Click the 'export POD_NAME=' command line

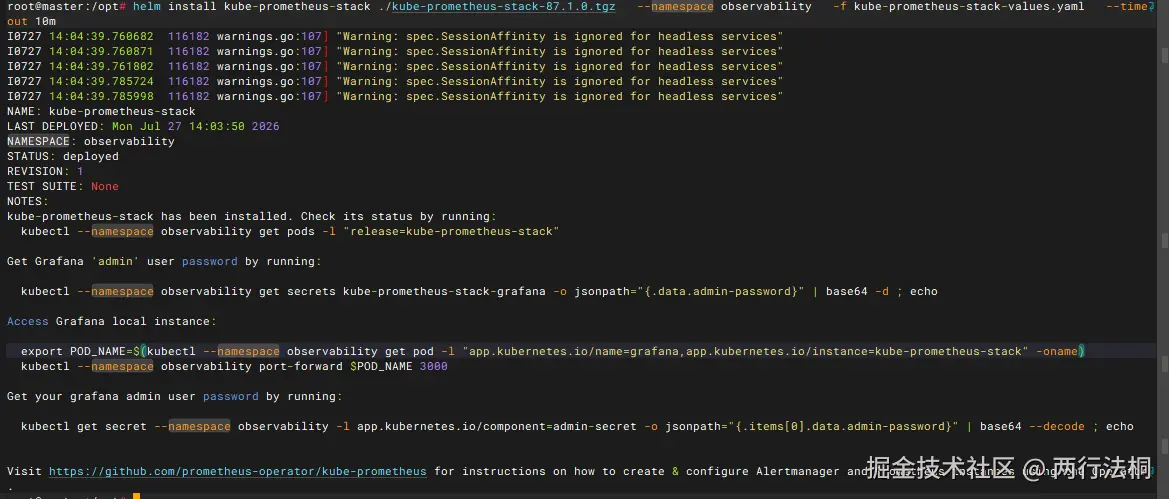[x=552, y=351]
